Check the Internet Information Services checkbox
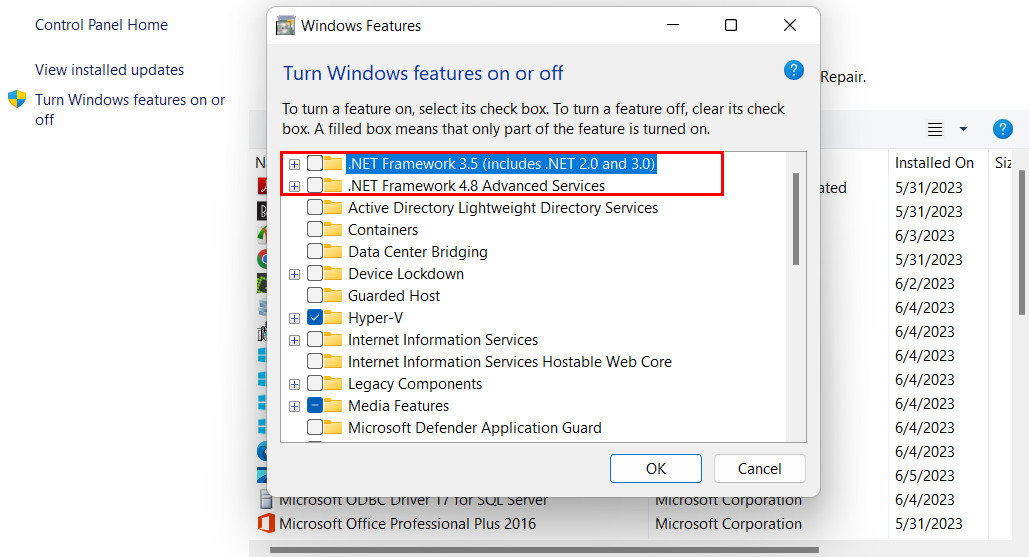1029x557 pixels. [315, 339]
